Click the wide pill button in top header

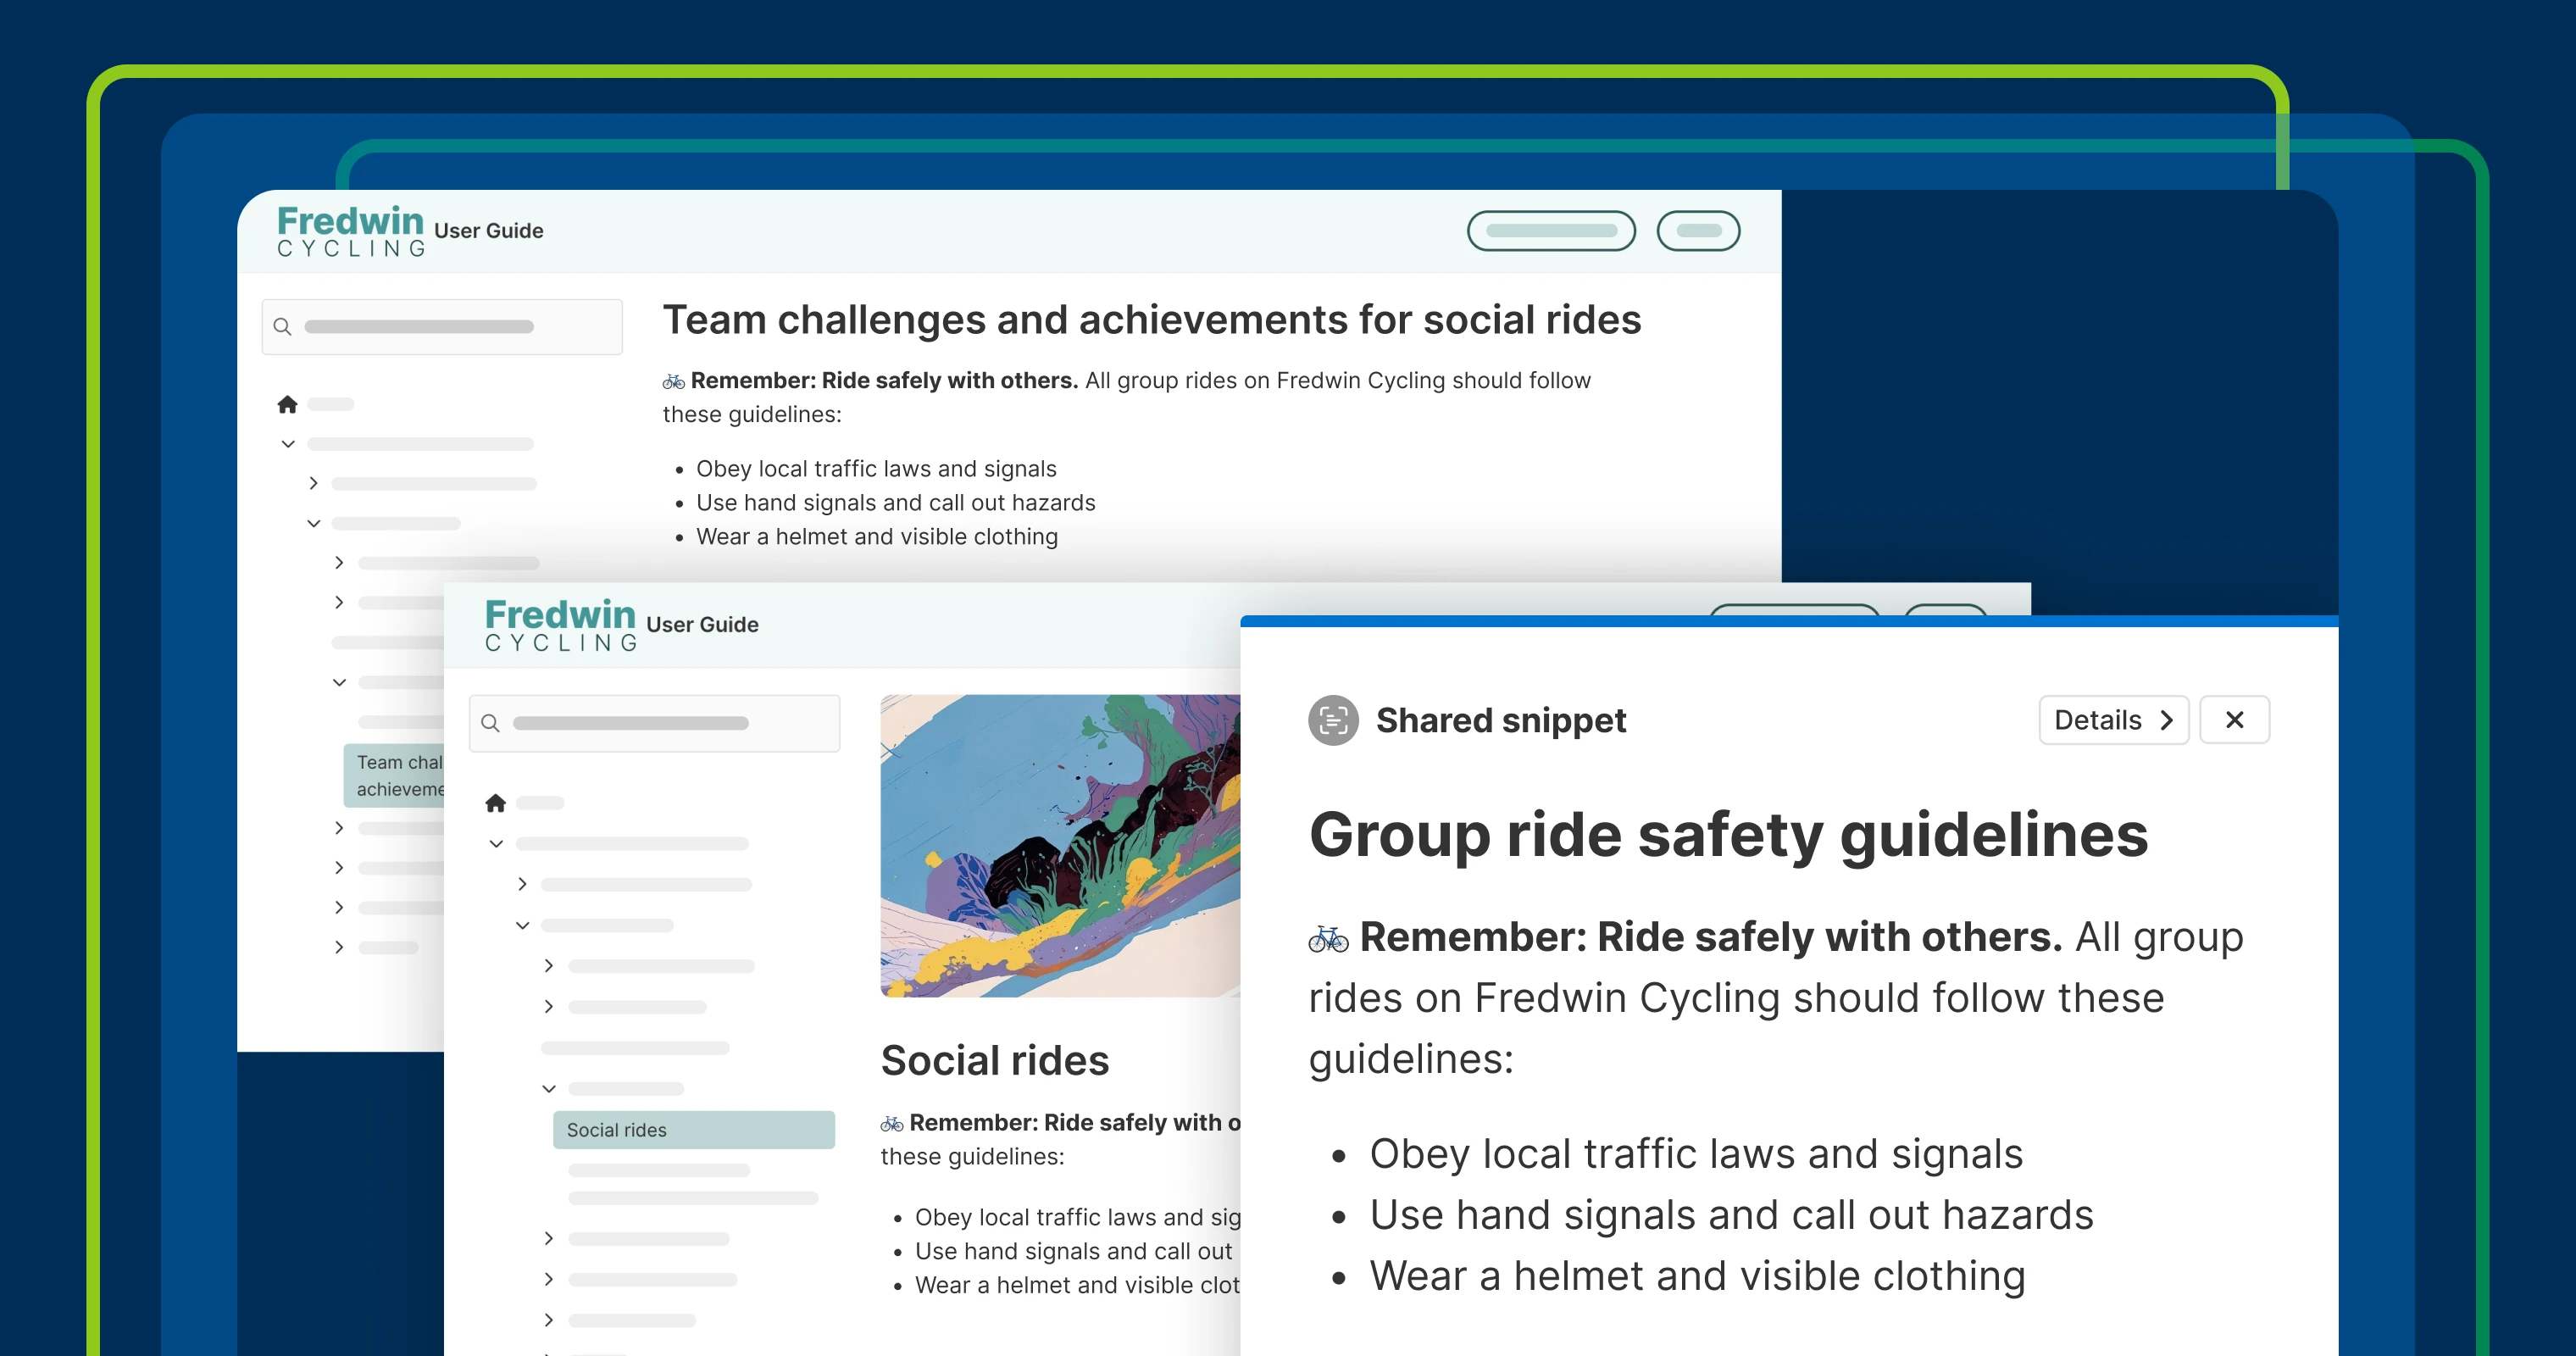click(x=1551, y=231)
